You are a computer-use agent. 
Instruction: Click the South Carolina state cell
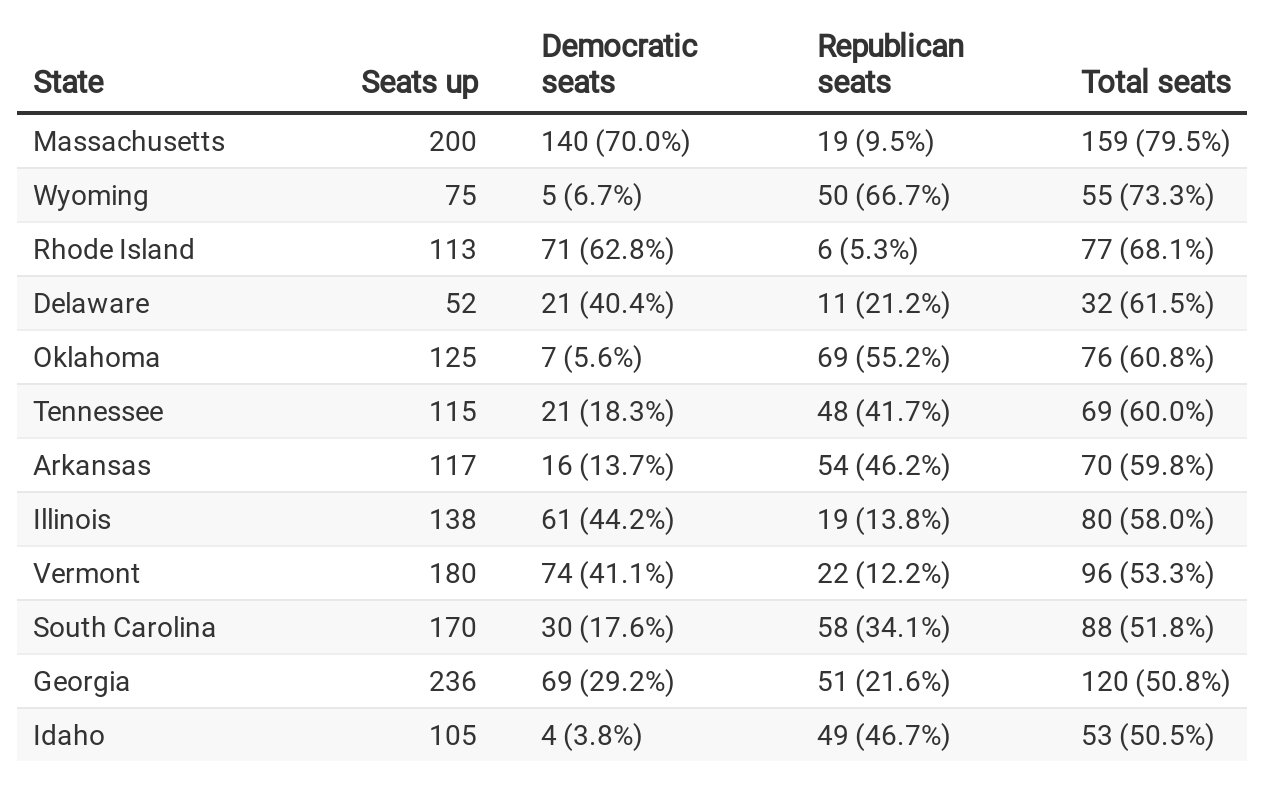tap(124, 628)
